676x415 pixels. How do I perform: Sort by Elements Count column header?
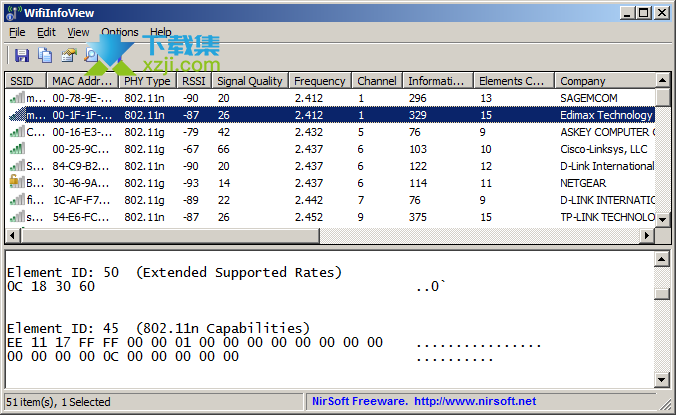coord(513,81)
